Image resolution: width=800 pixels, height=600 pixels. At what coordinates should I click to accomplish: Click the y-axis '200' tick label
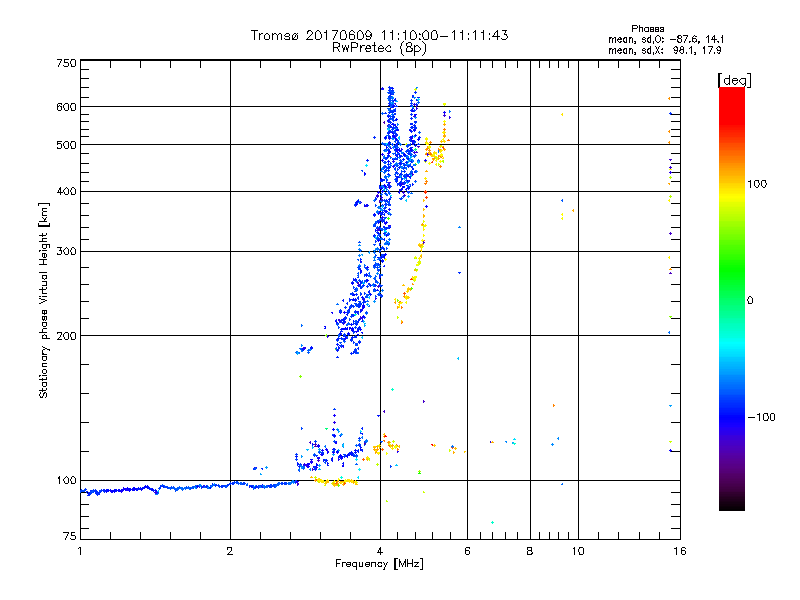pos(66,336)
